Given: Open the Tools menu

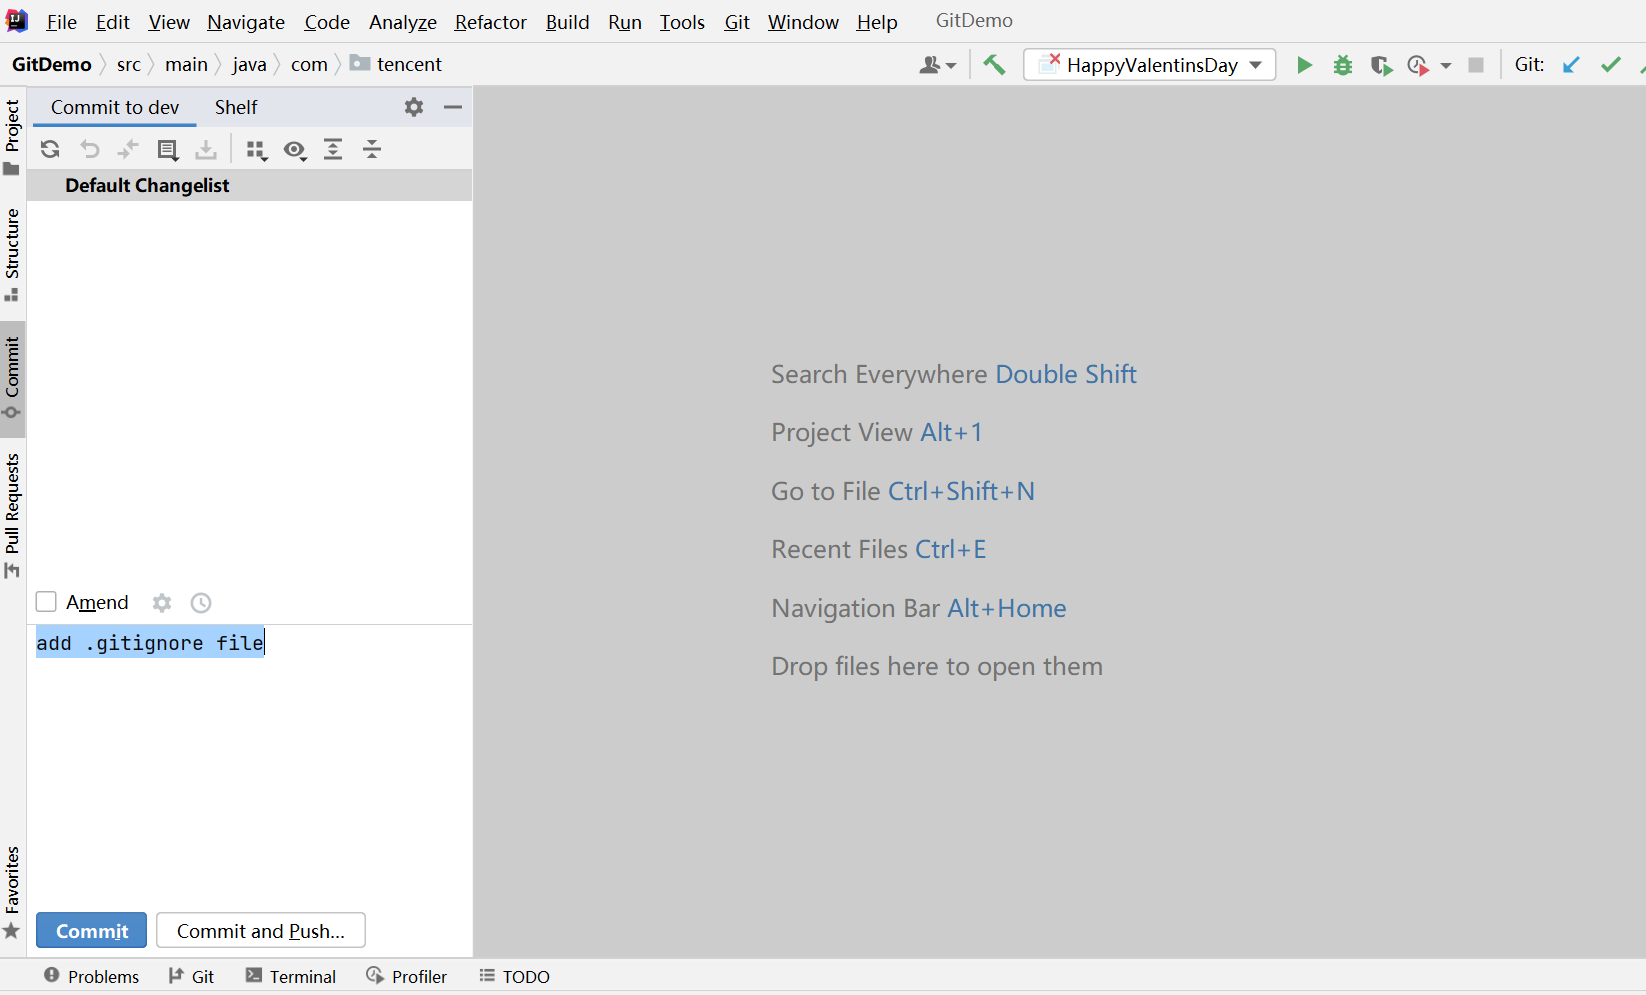Looking at the screenshot, I should 682,22.
